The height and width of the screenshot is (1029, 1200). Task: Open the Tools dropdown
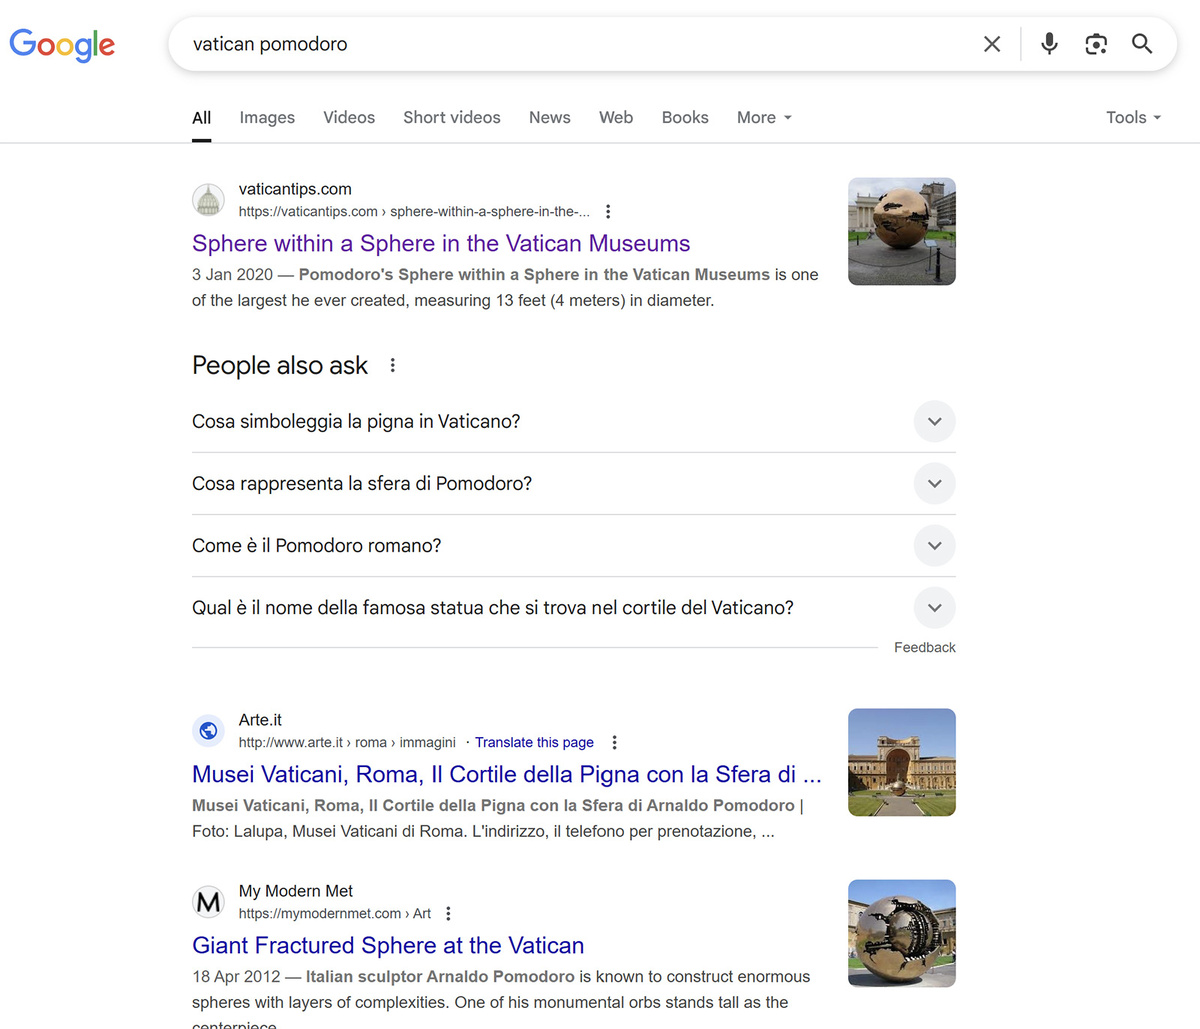tap(1133, 118)
